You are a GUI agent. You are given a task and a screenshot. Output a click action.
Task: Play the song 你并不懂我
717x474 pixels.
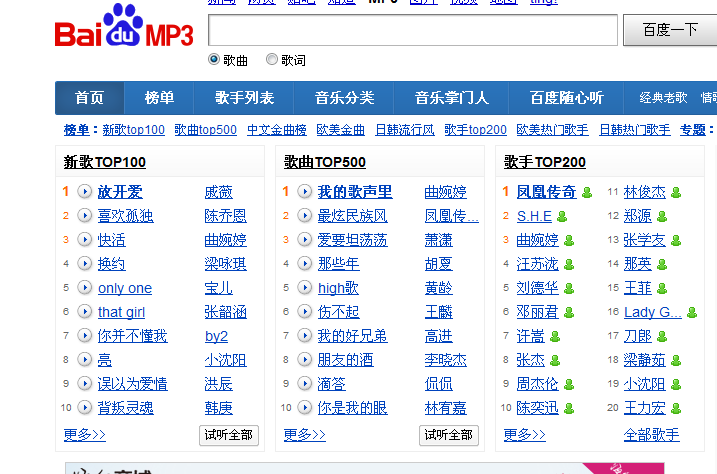click(85, 336)
